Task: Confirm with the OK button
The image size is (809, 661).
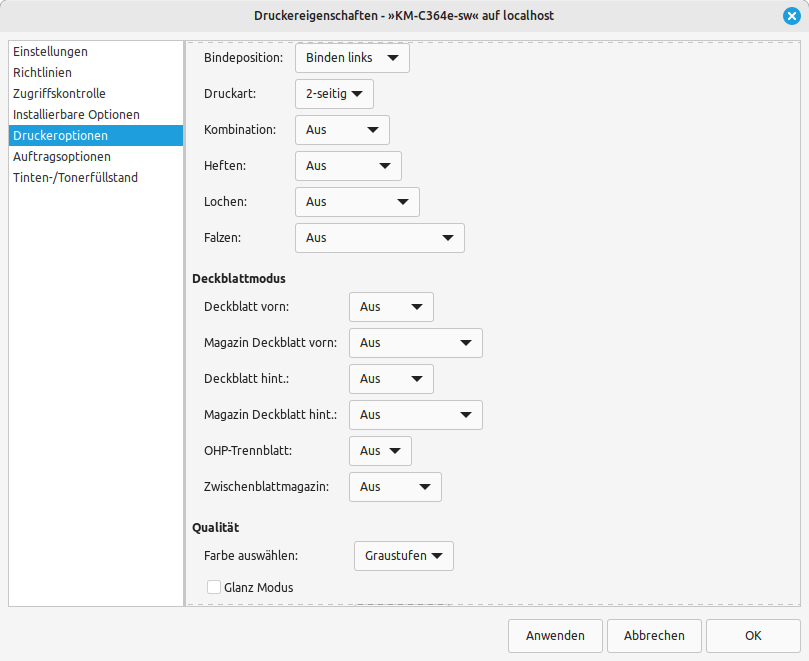Action: coord(753,636)
